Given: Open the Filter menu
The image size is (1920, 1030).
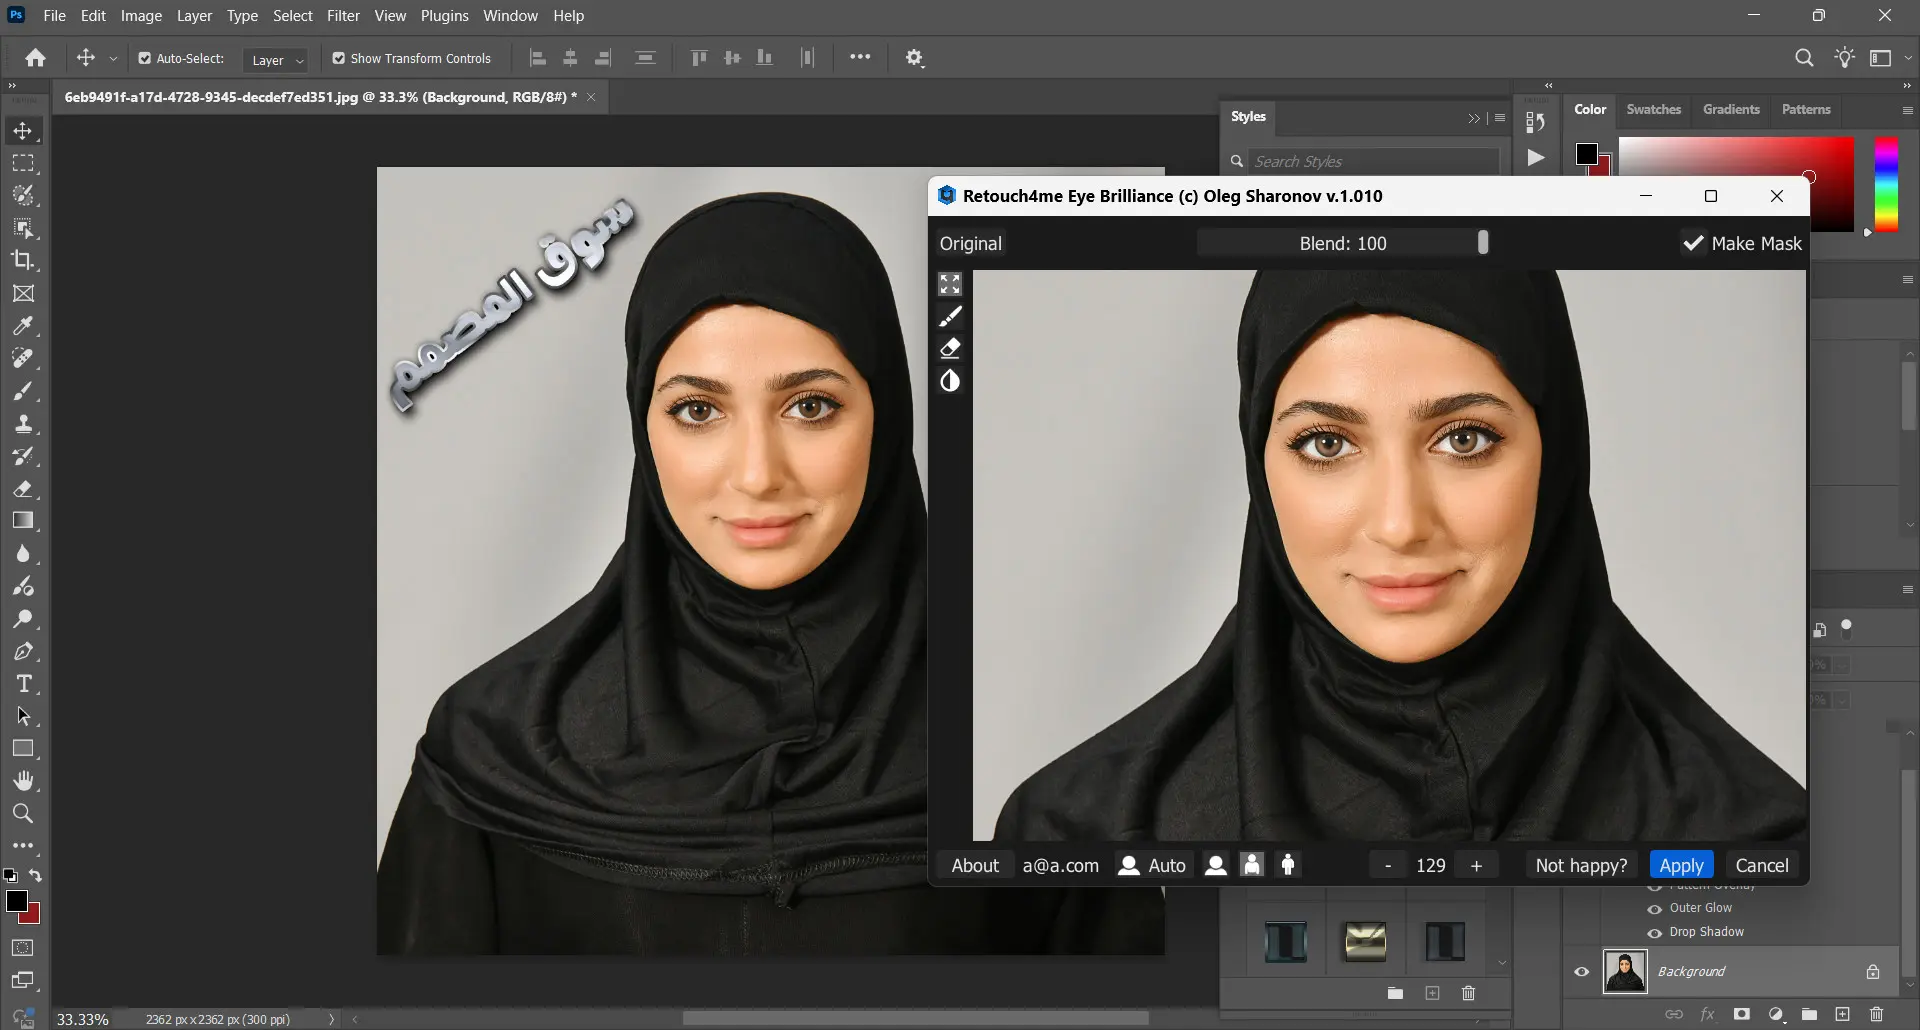Looking at the screenshot, I should pos(343,15).
